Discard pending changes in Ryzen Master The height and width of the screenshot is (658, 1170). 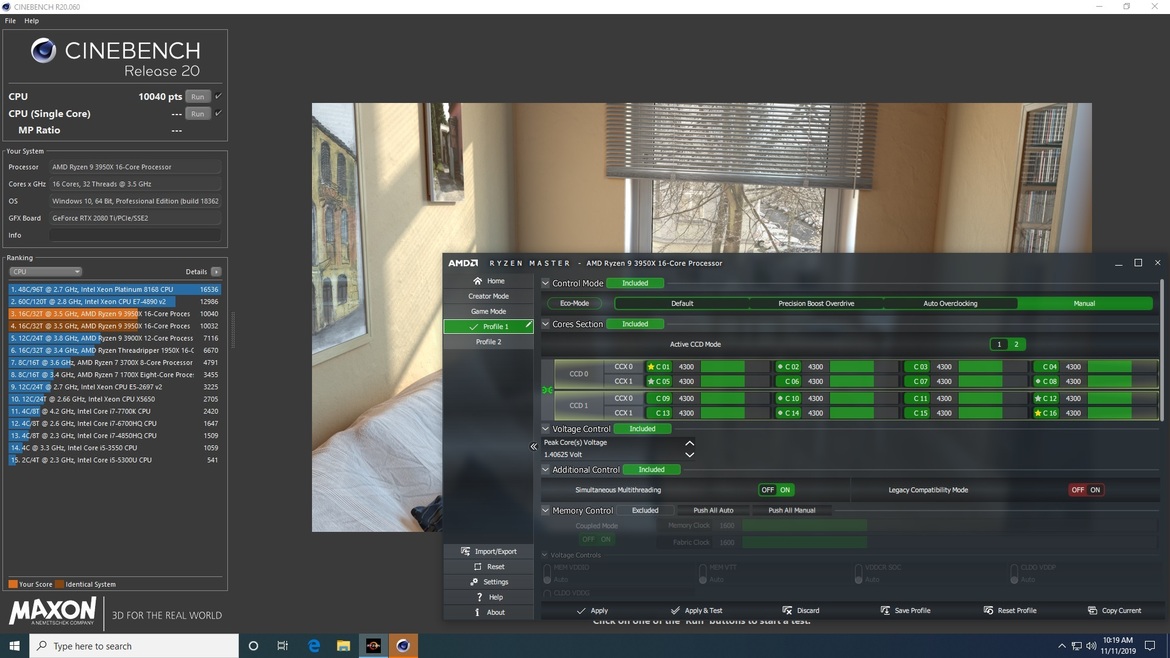pos(801,610)
